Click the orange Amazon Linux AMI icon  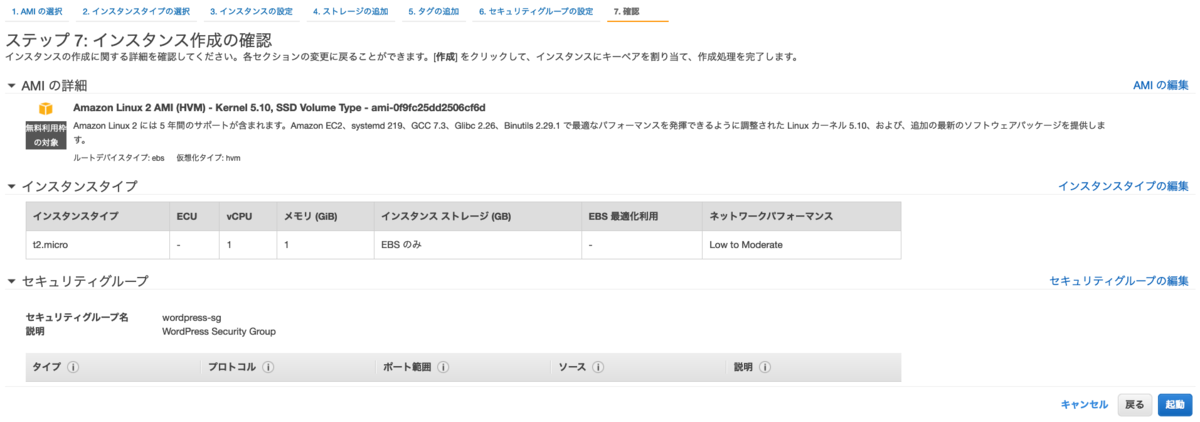click(x=45, y=109)
